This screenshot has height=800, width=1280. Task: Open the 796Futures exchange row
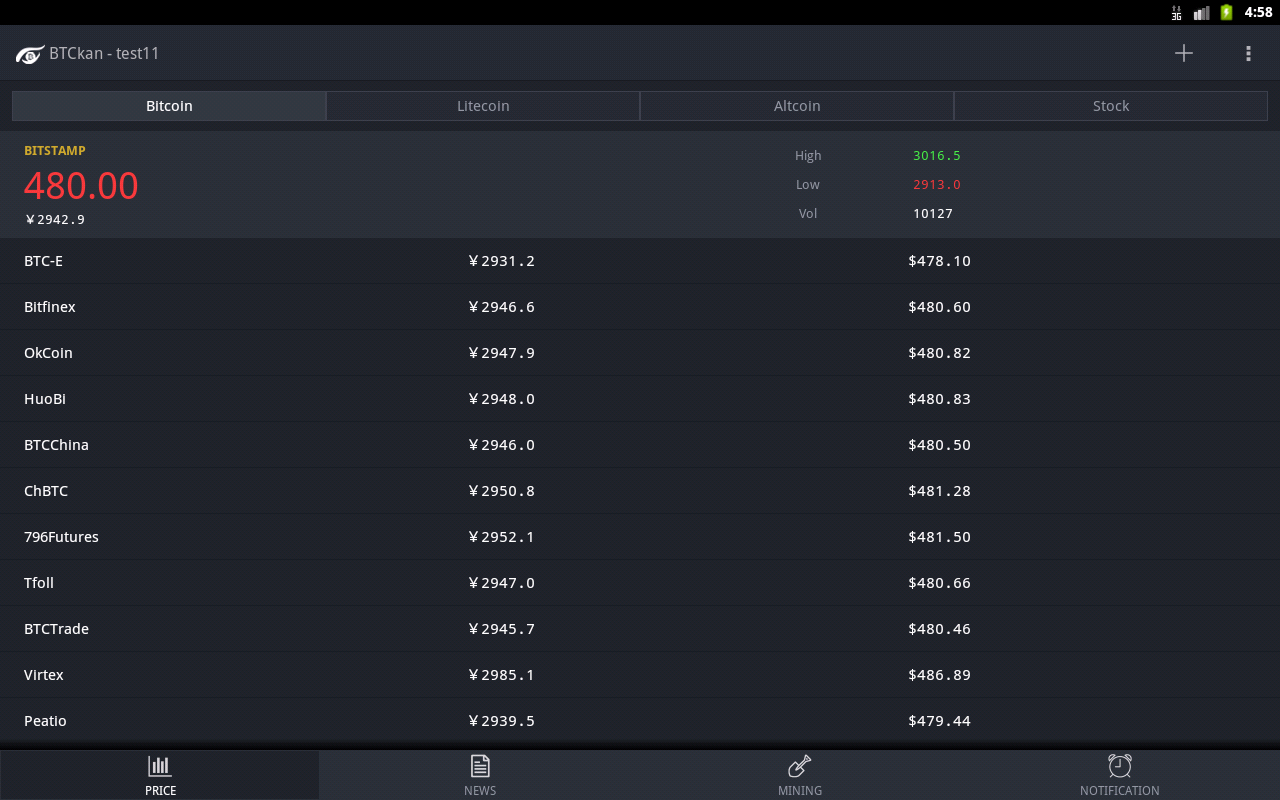(640, 537)
